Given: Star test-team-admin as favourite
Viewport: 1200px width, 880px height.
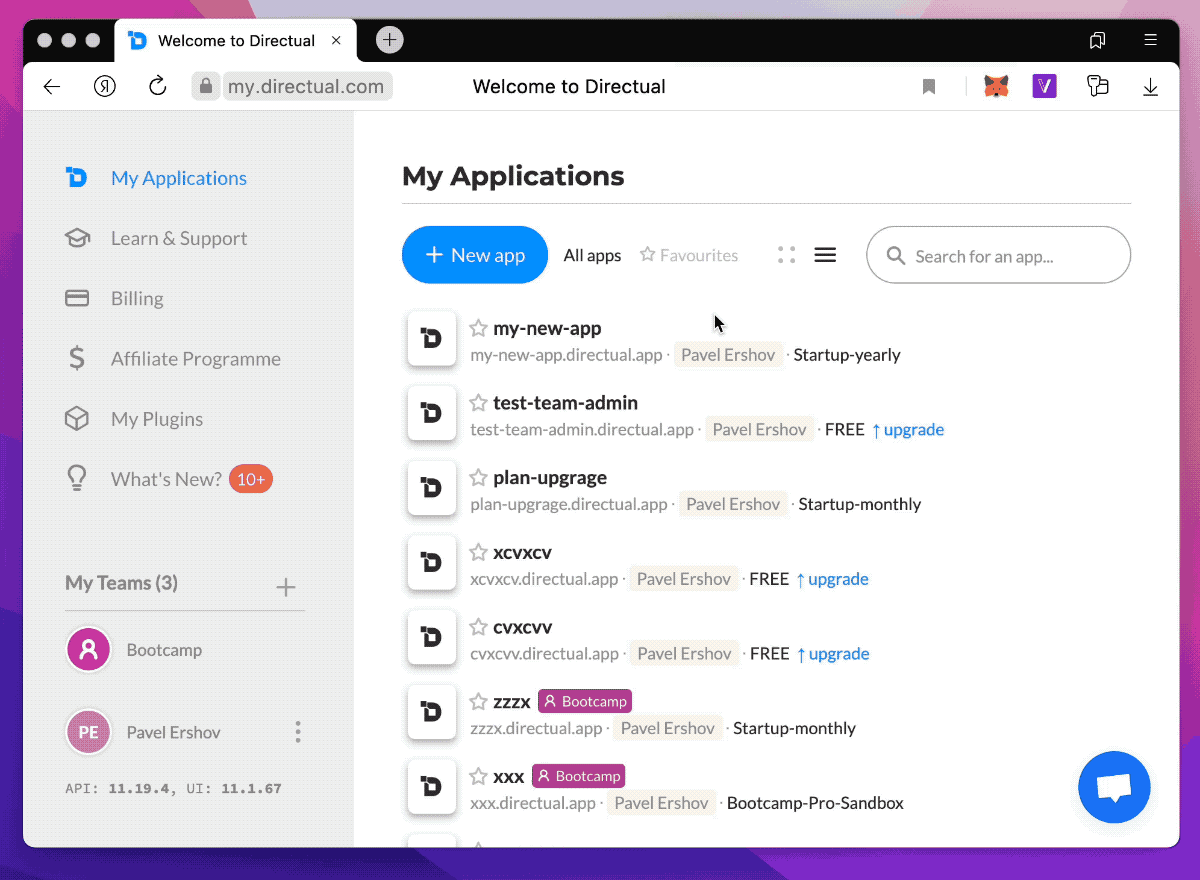Looking at the screenshot, I should point(479,403).
